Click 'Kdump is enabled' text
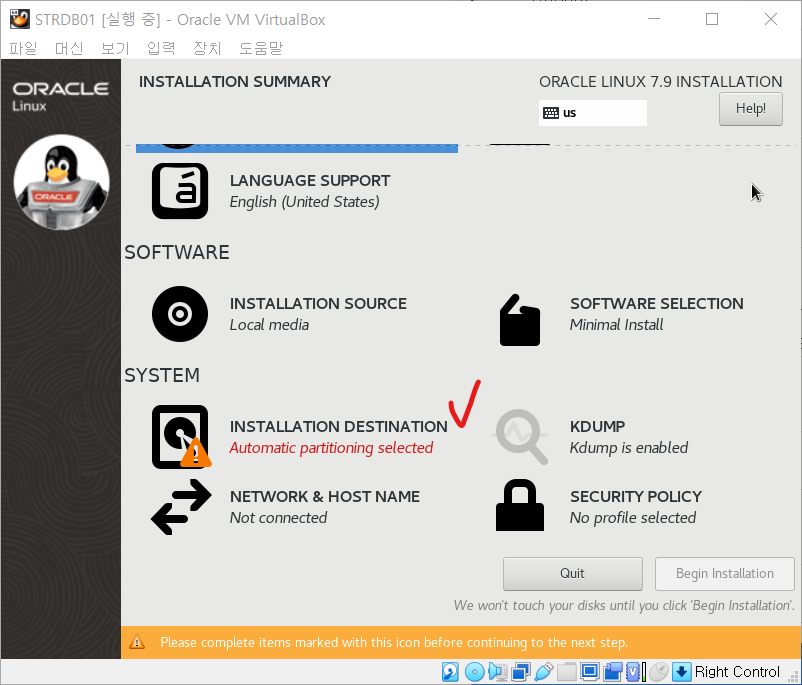 point(629,448)
